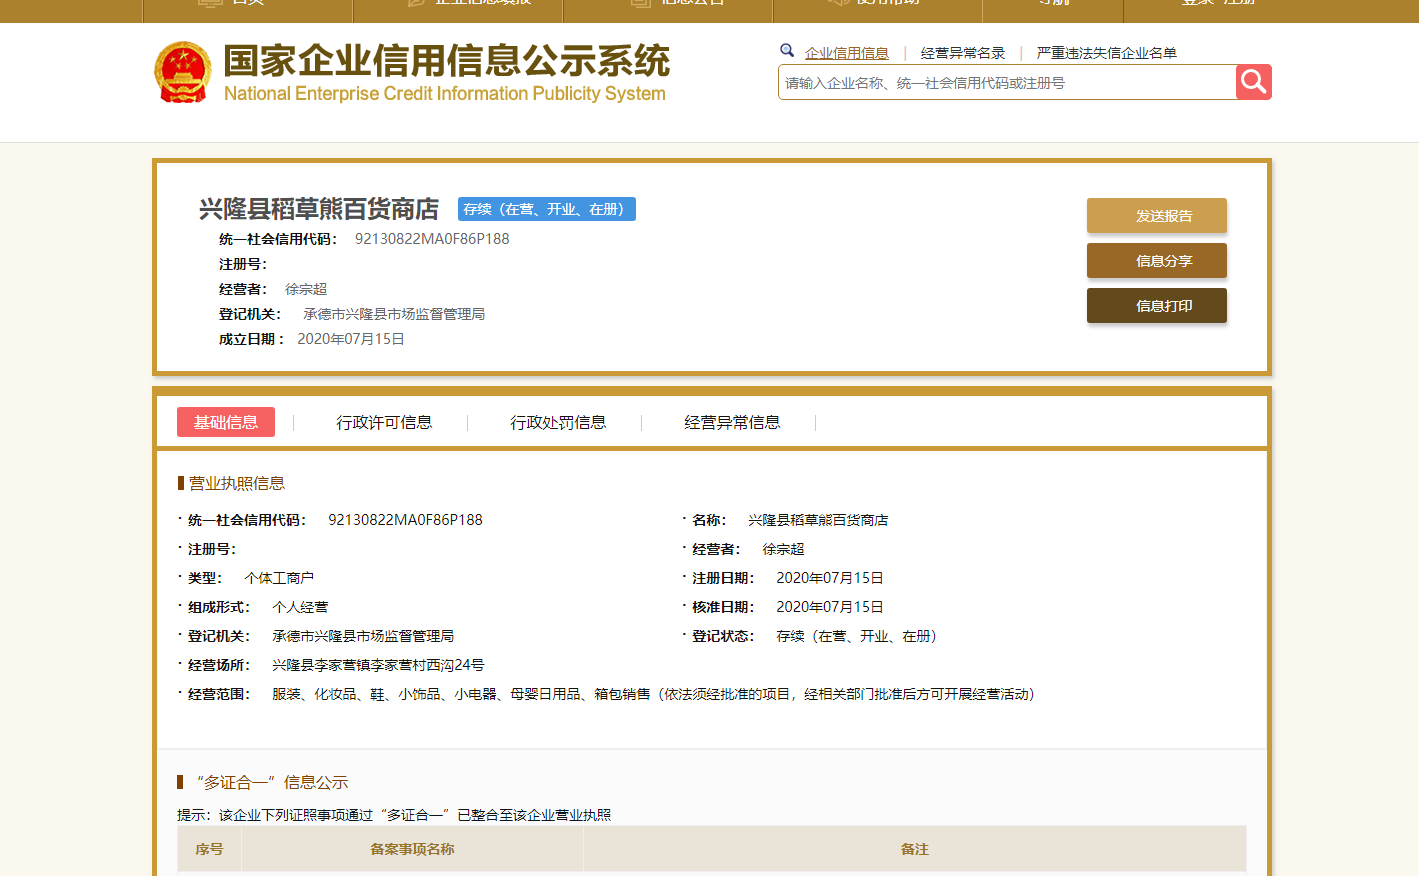Select the 企业信用信息 search category
Screen dimensions: 1419x876
tap(847, 53)
